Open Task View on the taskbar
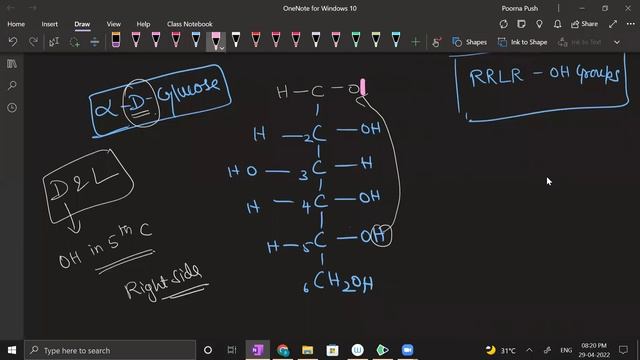The image size is (640, 360). click(232, 350)
